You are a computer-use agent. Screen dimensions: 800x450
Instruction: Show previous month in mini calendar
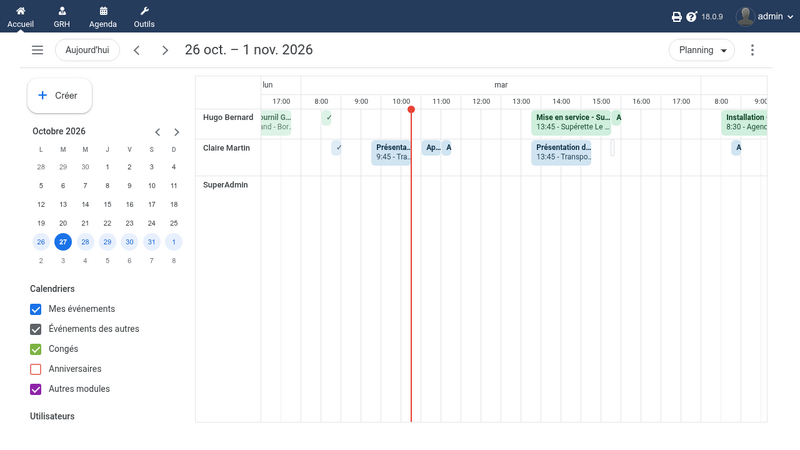point(158,132)
